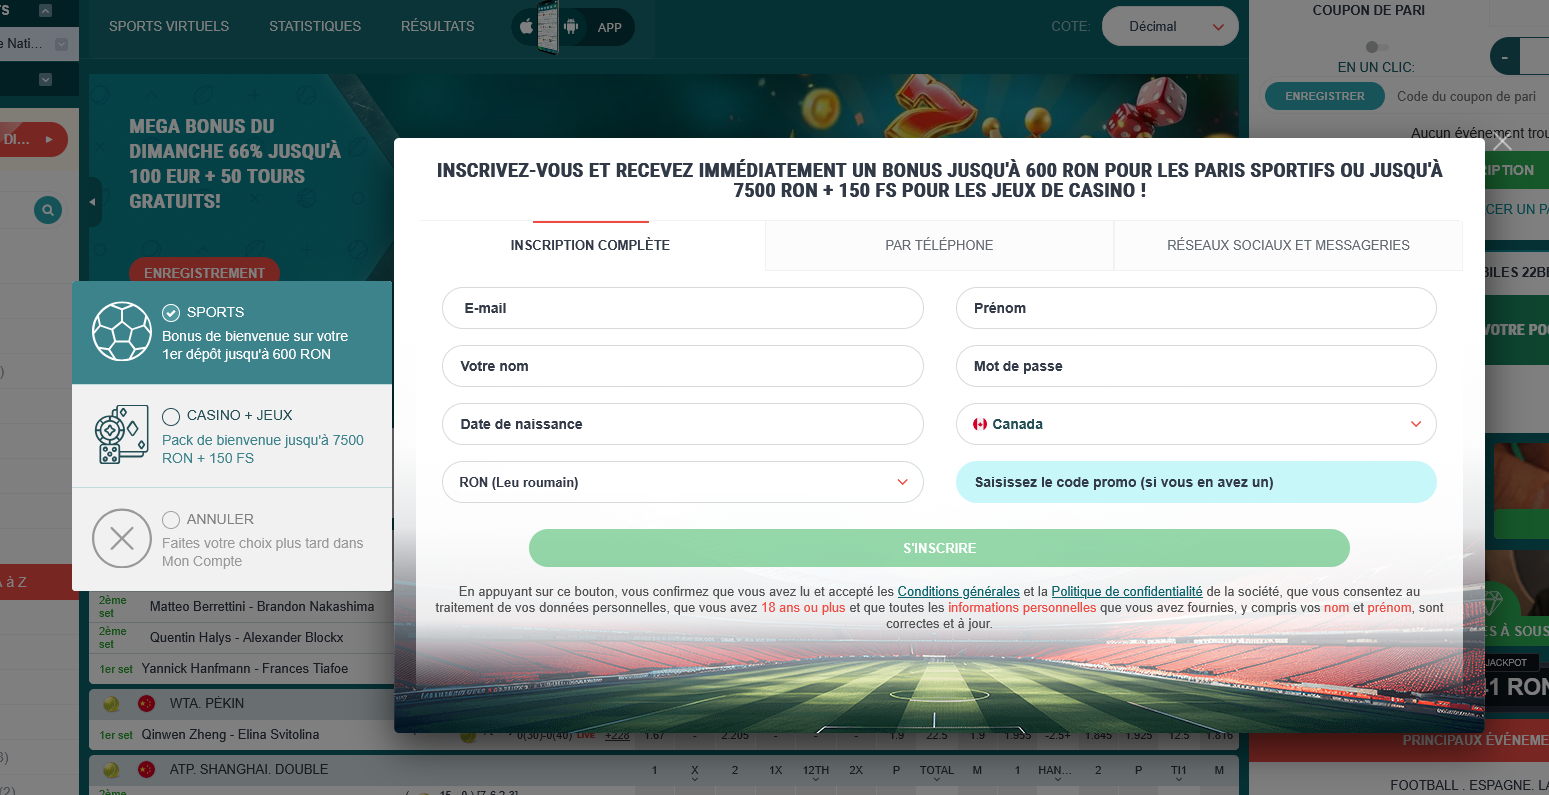The height and width of the screenshot is (795, 1549).
Task: Collapse the left sidebar arrow handle
Action: [93, 202]
